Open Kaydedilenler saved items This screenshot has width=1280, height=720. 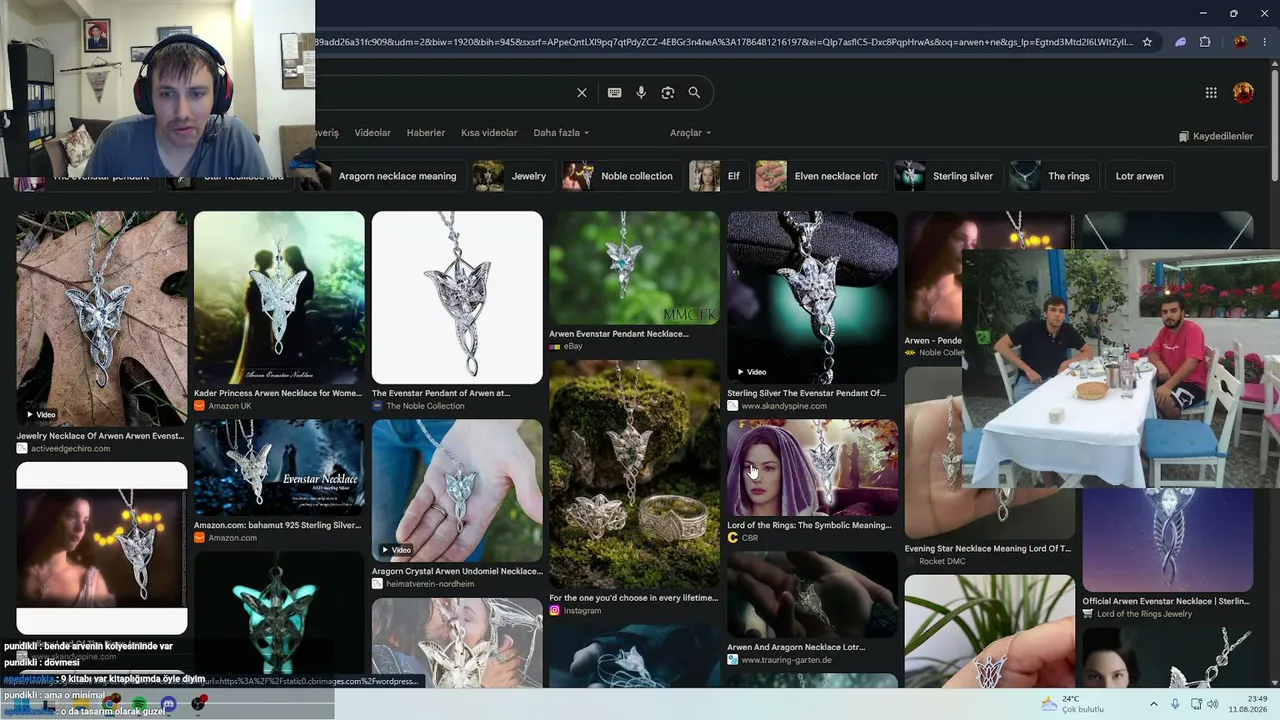pyautogui.click(x=1216, y=136)
